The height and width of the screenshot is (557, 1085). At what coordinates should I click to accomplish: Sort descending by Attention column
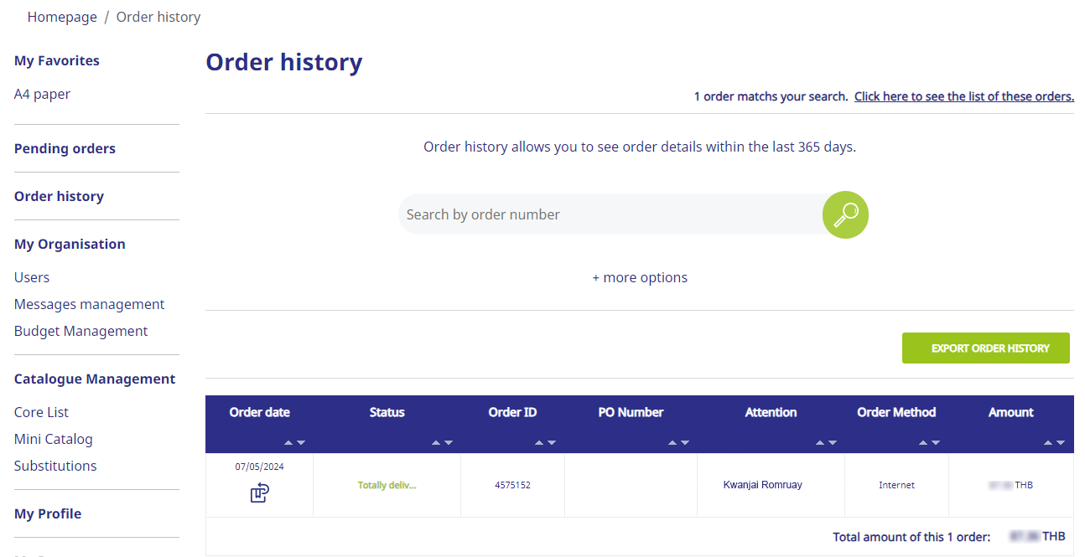[x=832, y=443]
